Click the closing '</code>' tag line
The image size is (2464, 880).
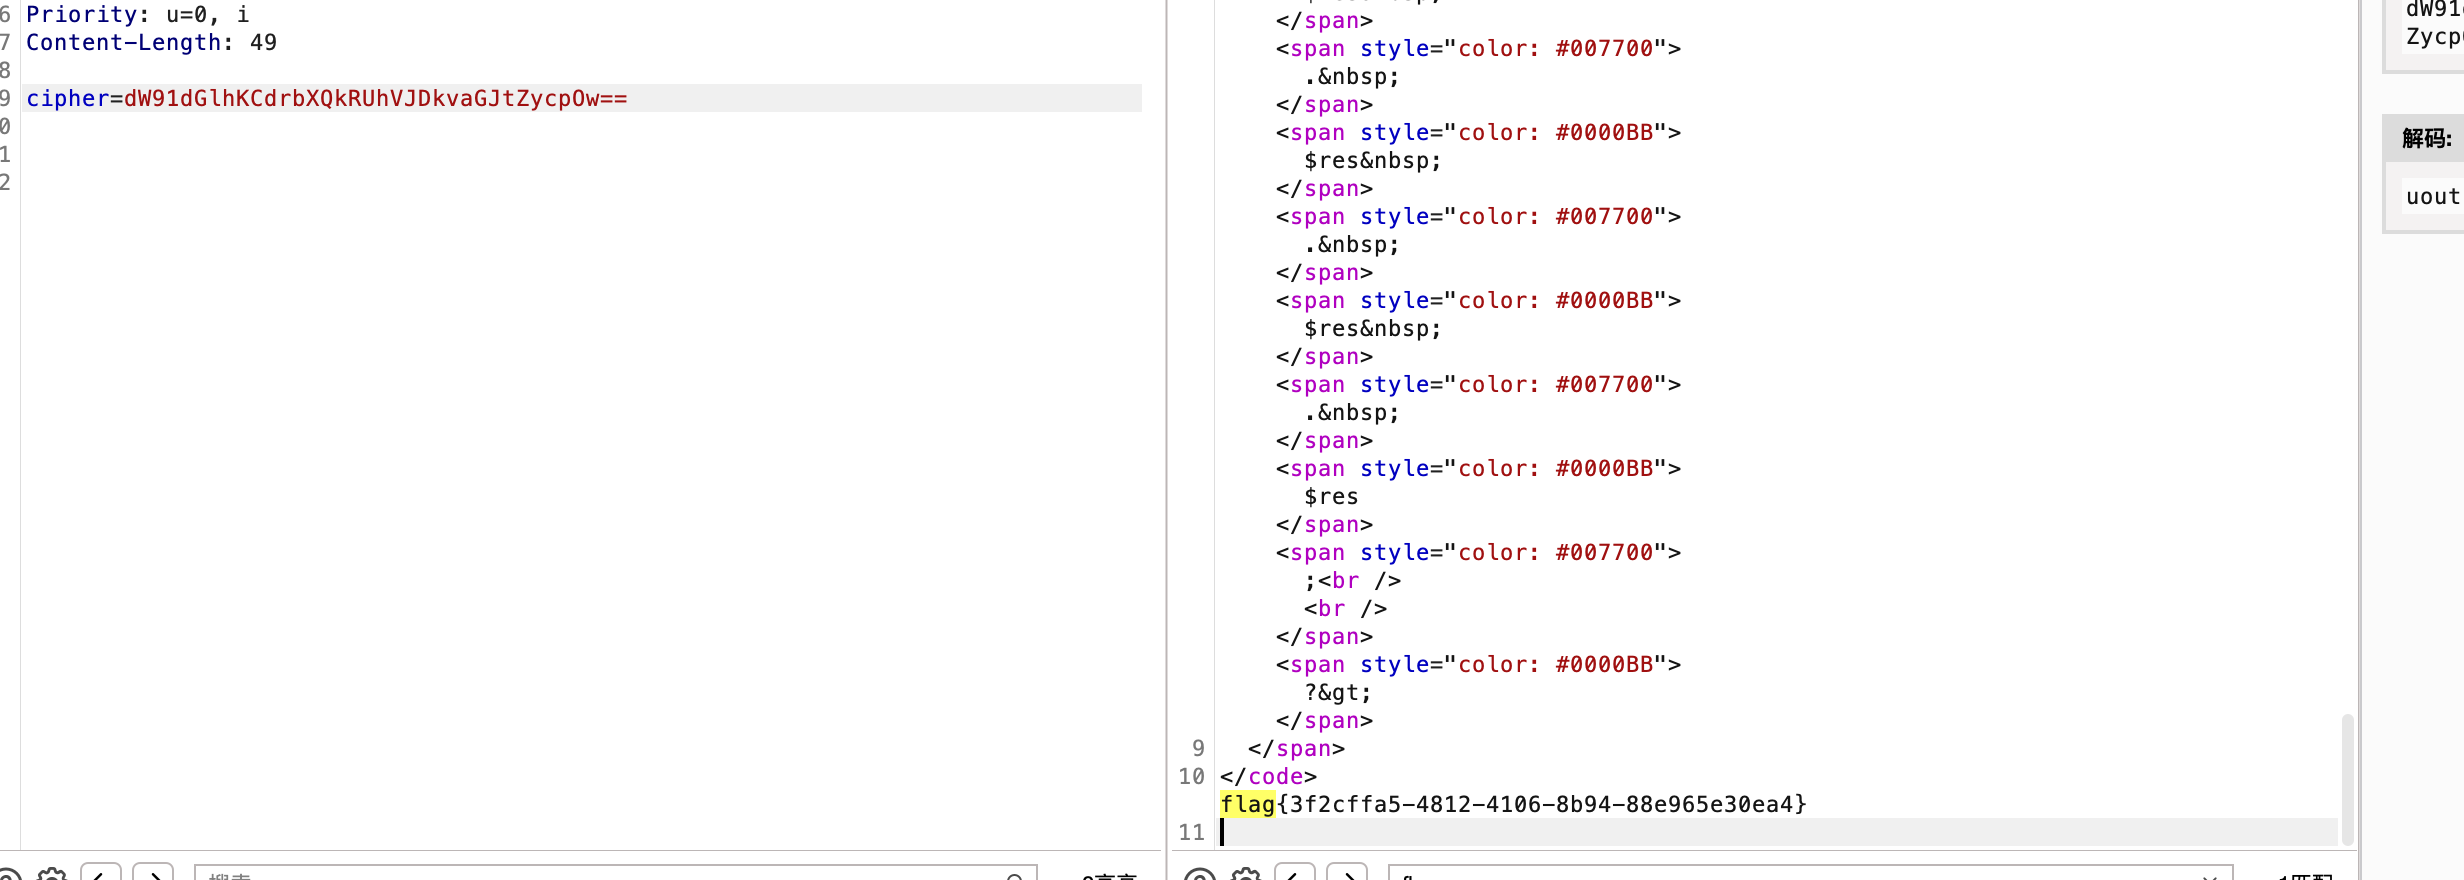click(x=1268, y=776)
